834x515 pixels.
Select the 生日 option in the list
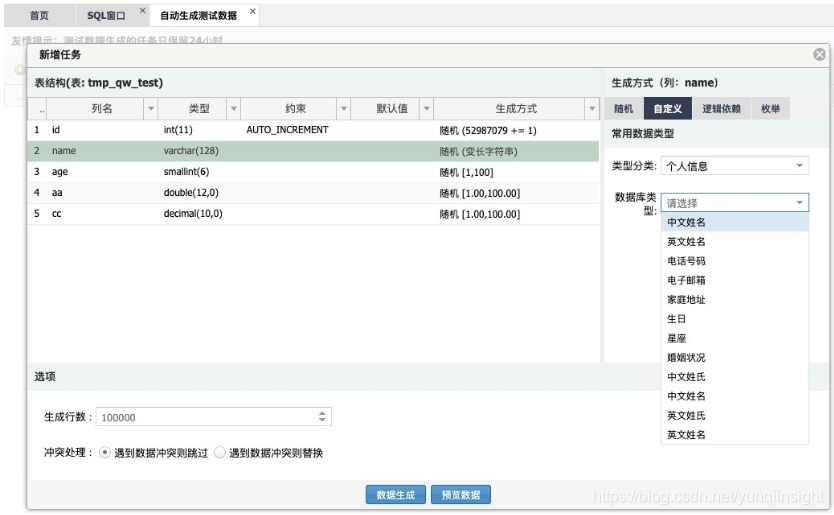tap(735, 319)
